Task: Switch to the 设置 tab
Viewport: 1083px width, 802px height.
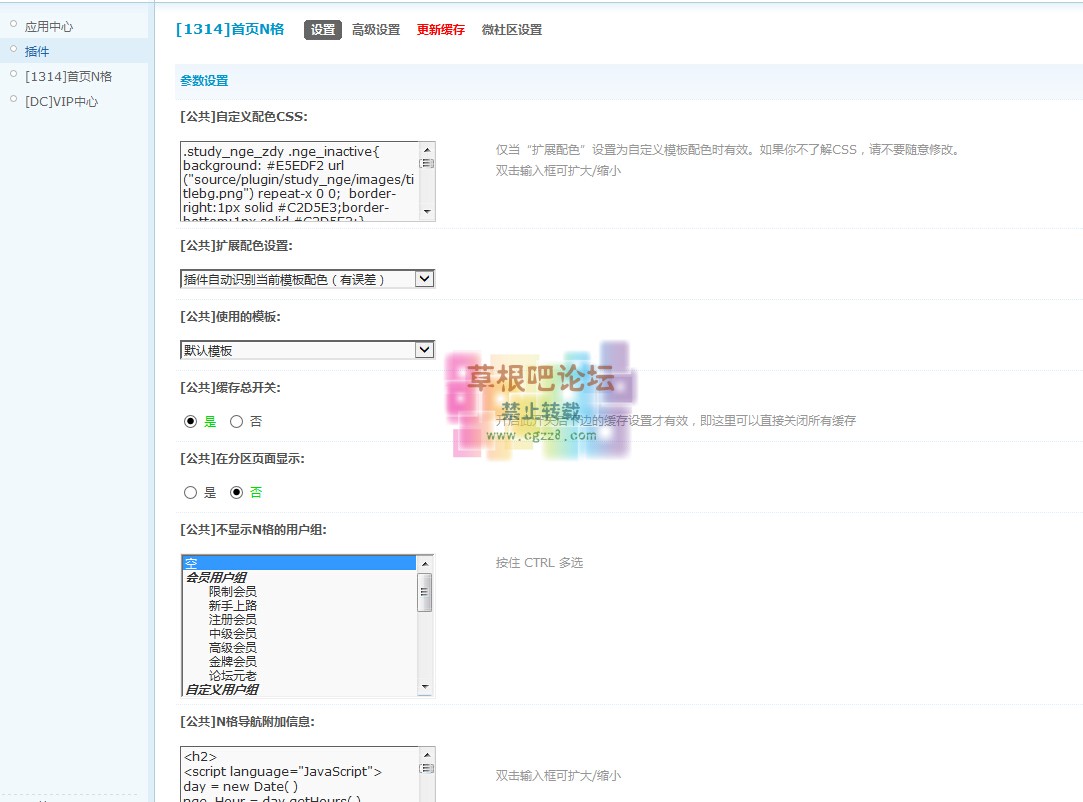Action: (323, 30)
